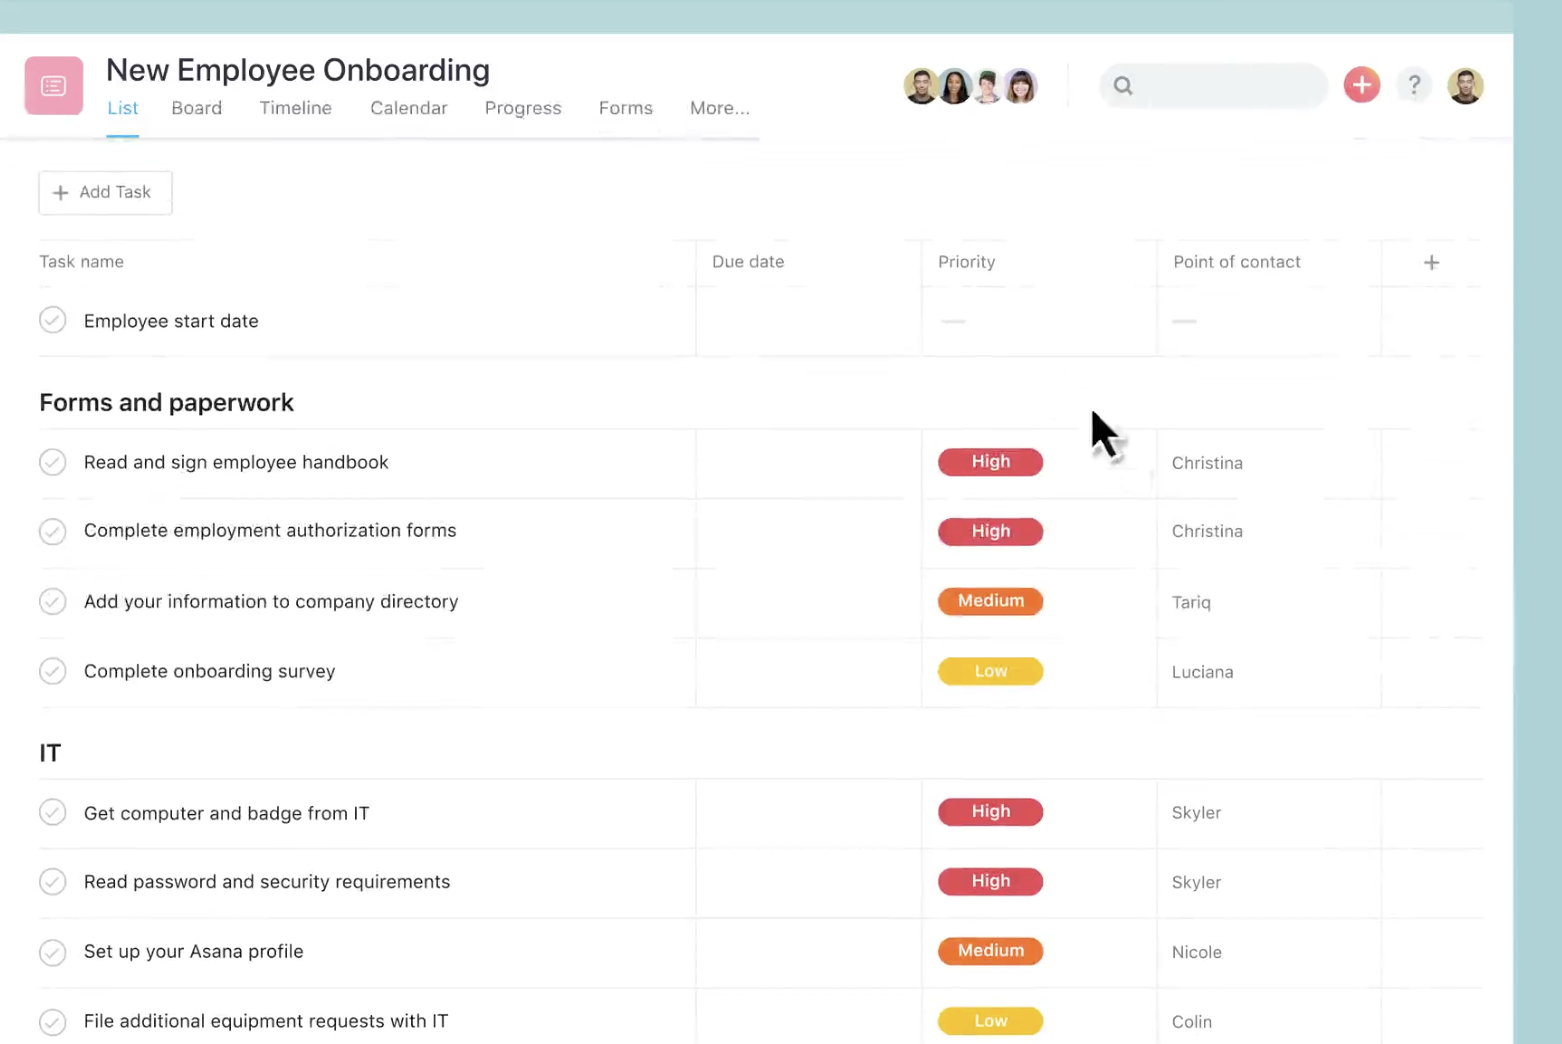Open task 'Get computer and badge from IT'
Image resolution: width=1562 pixels, height=1044 pixels.
click(226, 813)
